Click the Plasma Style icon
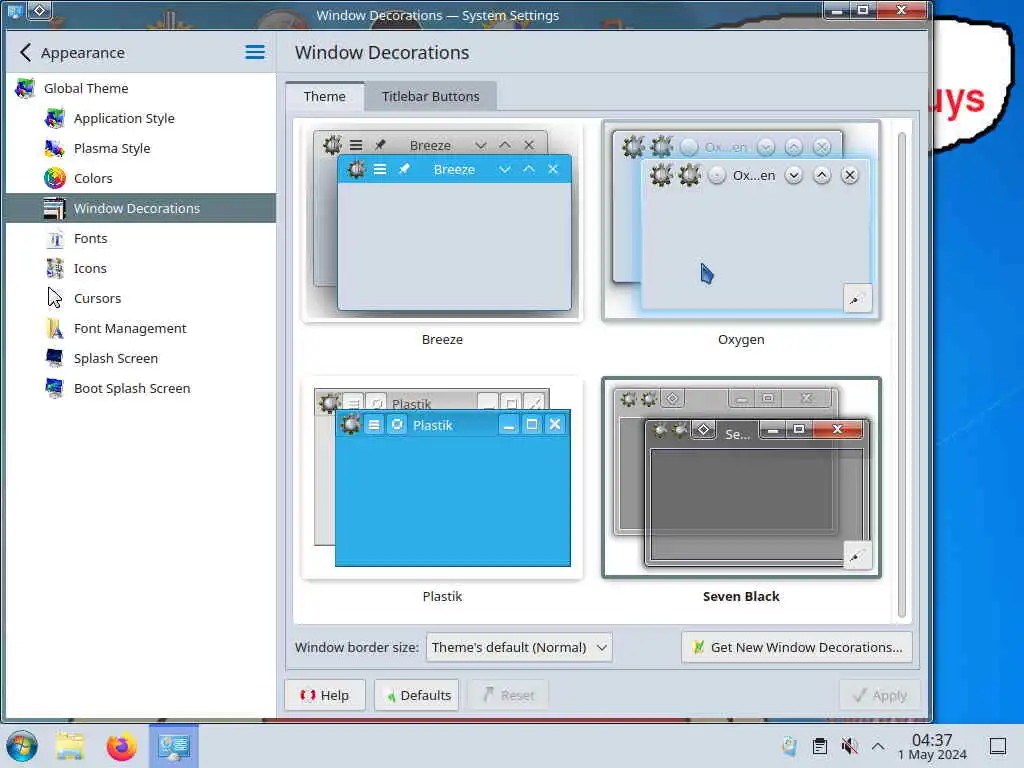 (x=55, y=148)
